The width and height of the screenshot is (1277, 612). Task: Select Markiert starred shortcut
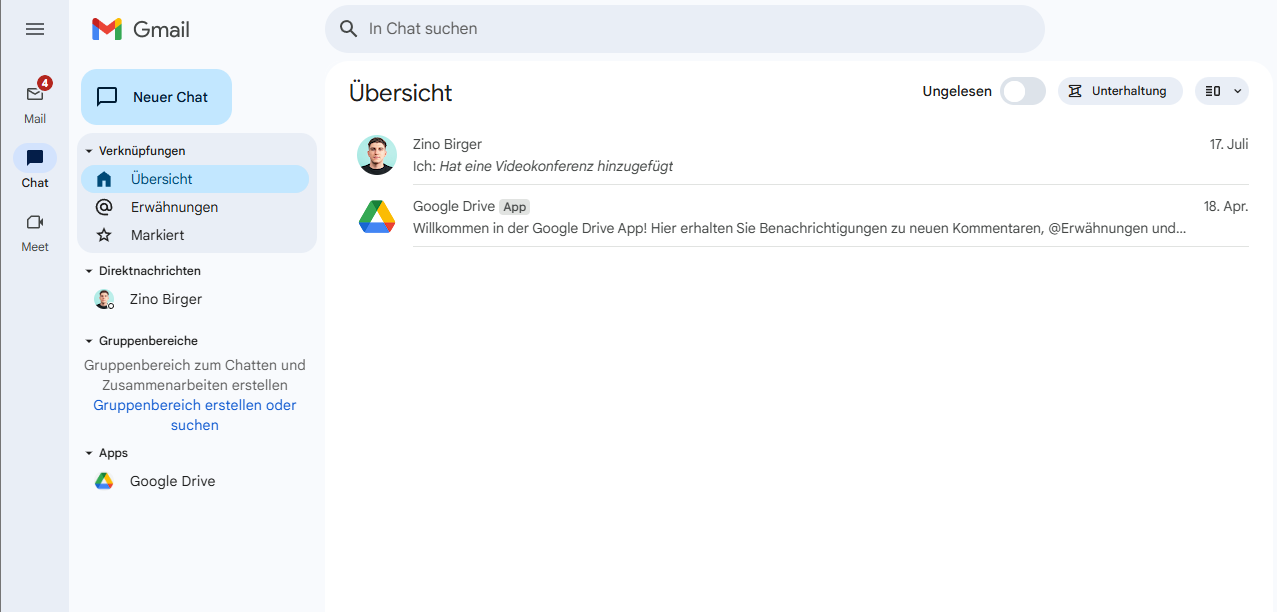click(x=157, y=235)
